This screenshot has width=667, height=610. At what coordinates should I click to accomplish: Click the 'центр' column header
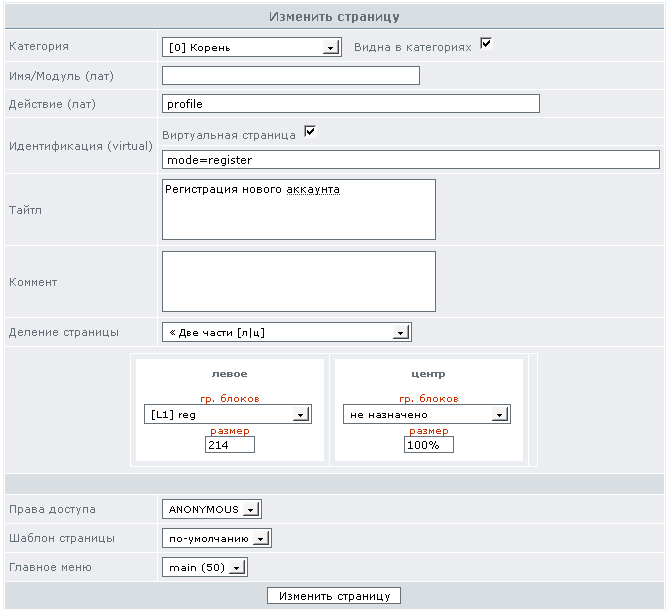pyautogui.click(x=428, y=374)
